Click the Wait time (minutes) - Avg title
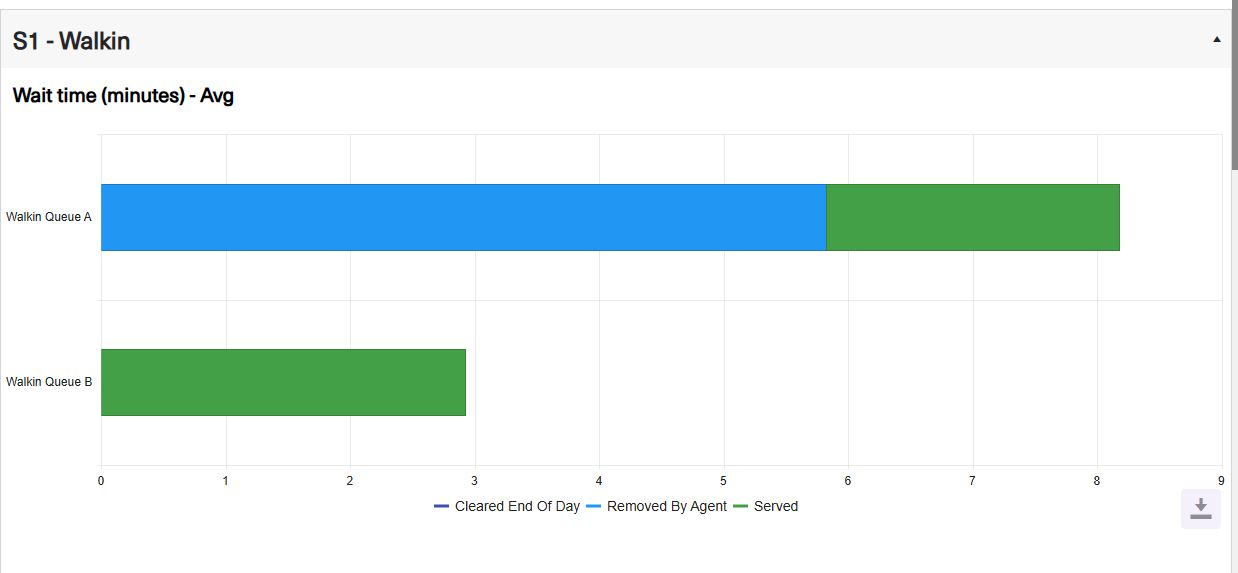This screenshot has height=573, width=1238. pos(123,96)
